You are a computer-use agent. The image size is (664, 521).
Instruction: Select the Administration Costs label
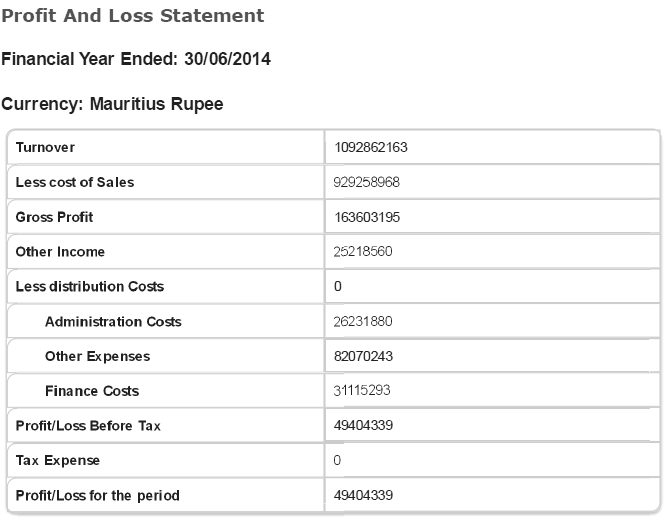(113, 322)
